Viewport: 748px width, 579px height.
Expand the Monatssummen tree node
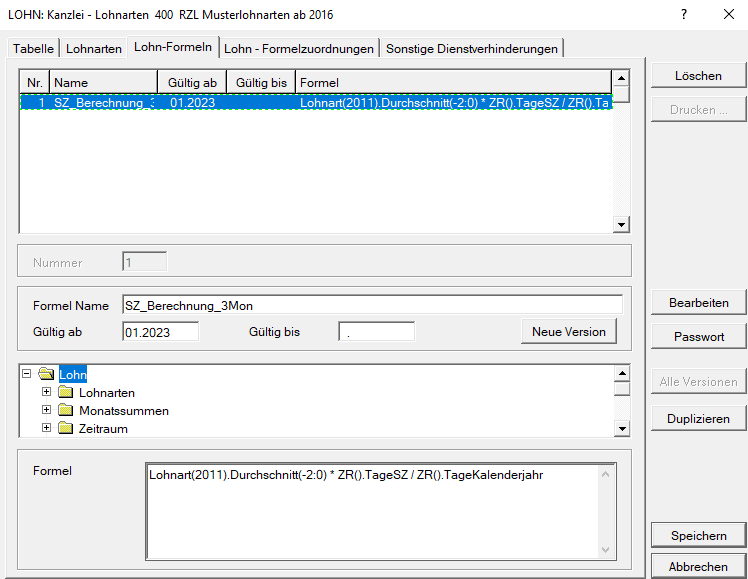click(46, 411)
